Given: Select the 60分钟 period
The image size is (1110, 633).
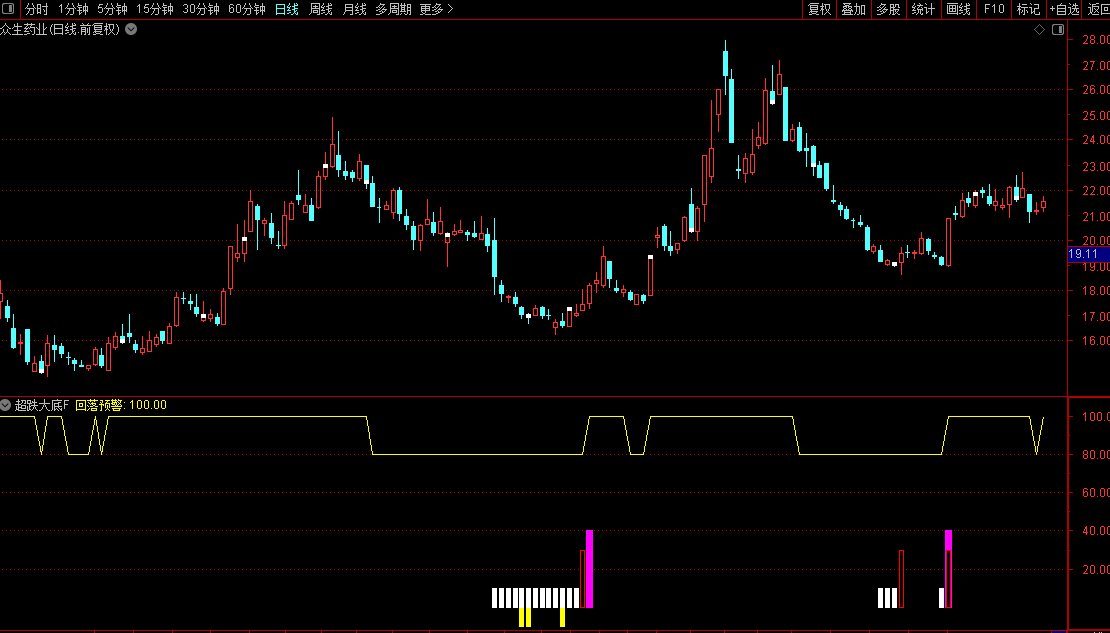Looking at the screenshot, I should pyautogui.click(x=247, y=9).
